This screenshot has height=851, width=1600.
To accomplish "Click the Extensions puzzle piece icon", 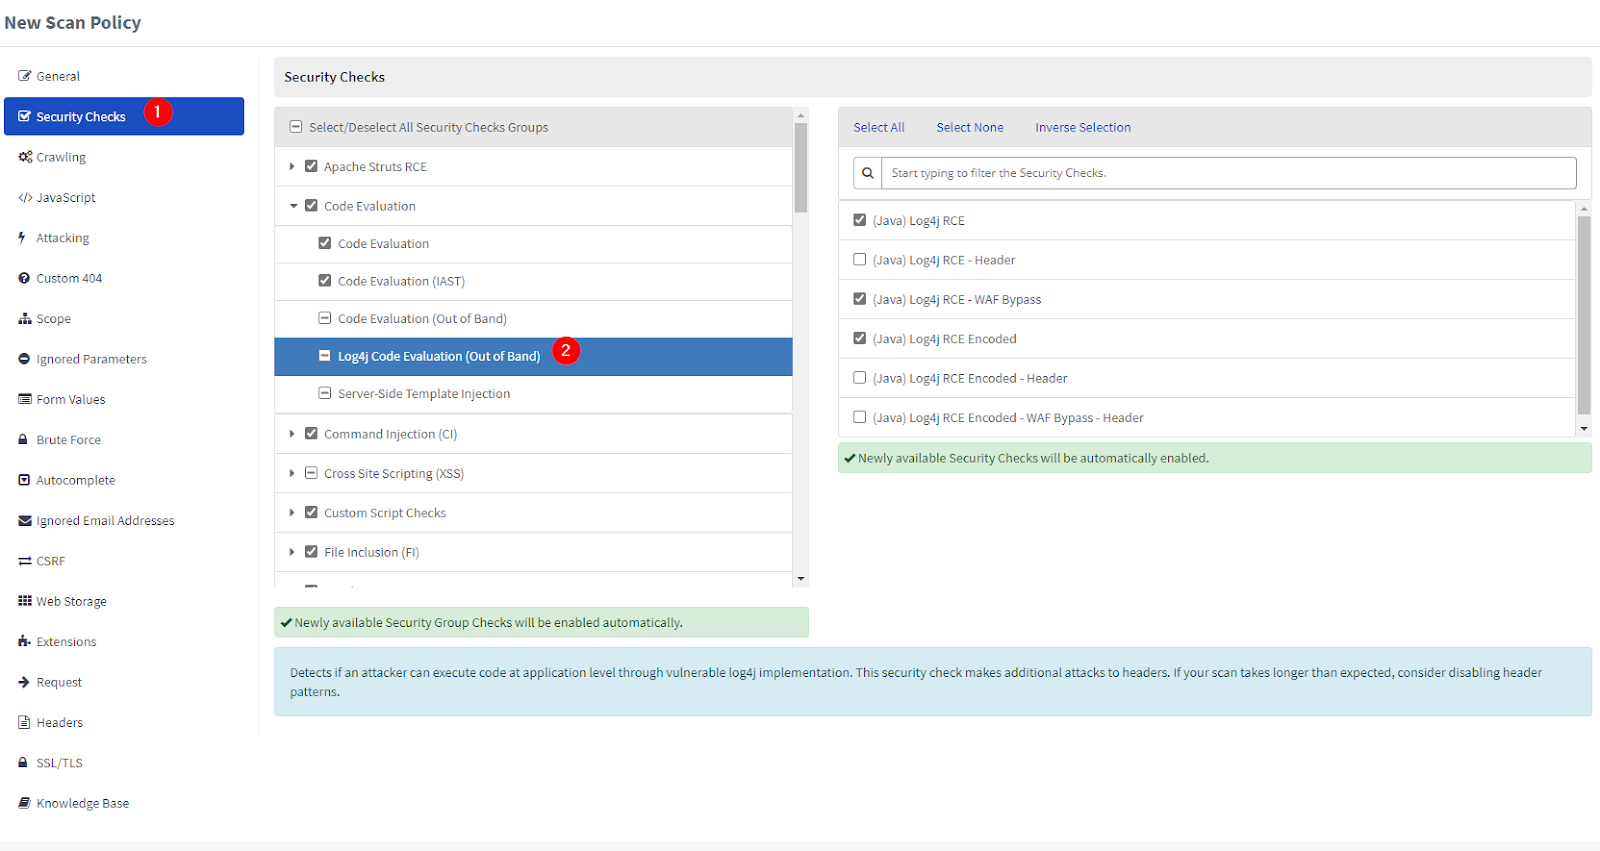I will pos(25,641).
